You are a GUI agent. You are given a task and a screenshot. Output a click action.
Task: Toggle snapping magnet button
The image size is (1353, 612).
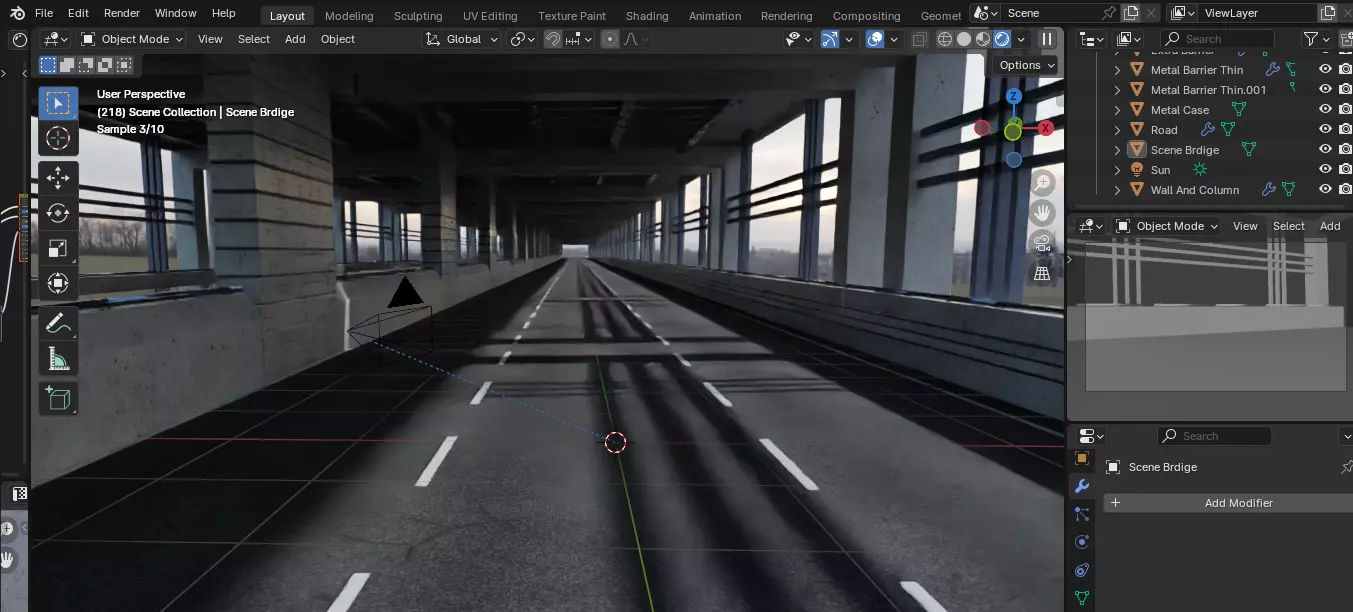[x=553, y=39]
